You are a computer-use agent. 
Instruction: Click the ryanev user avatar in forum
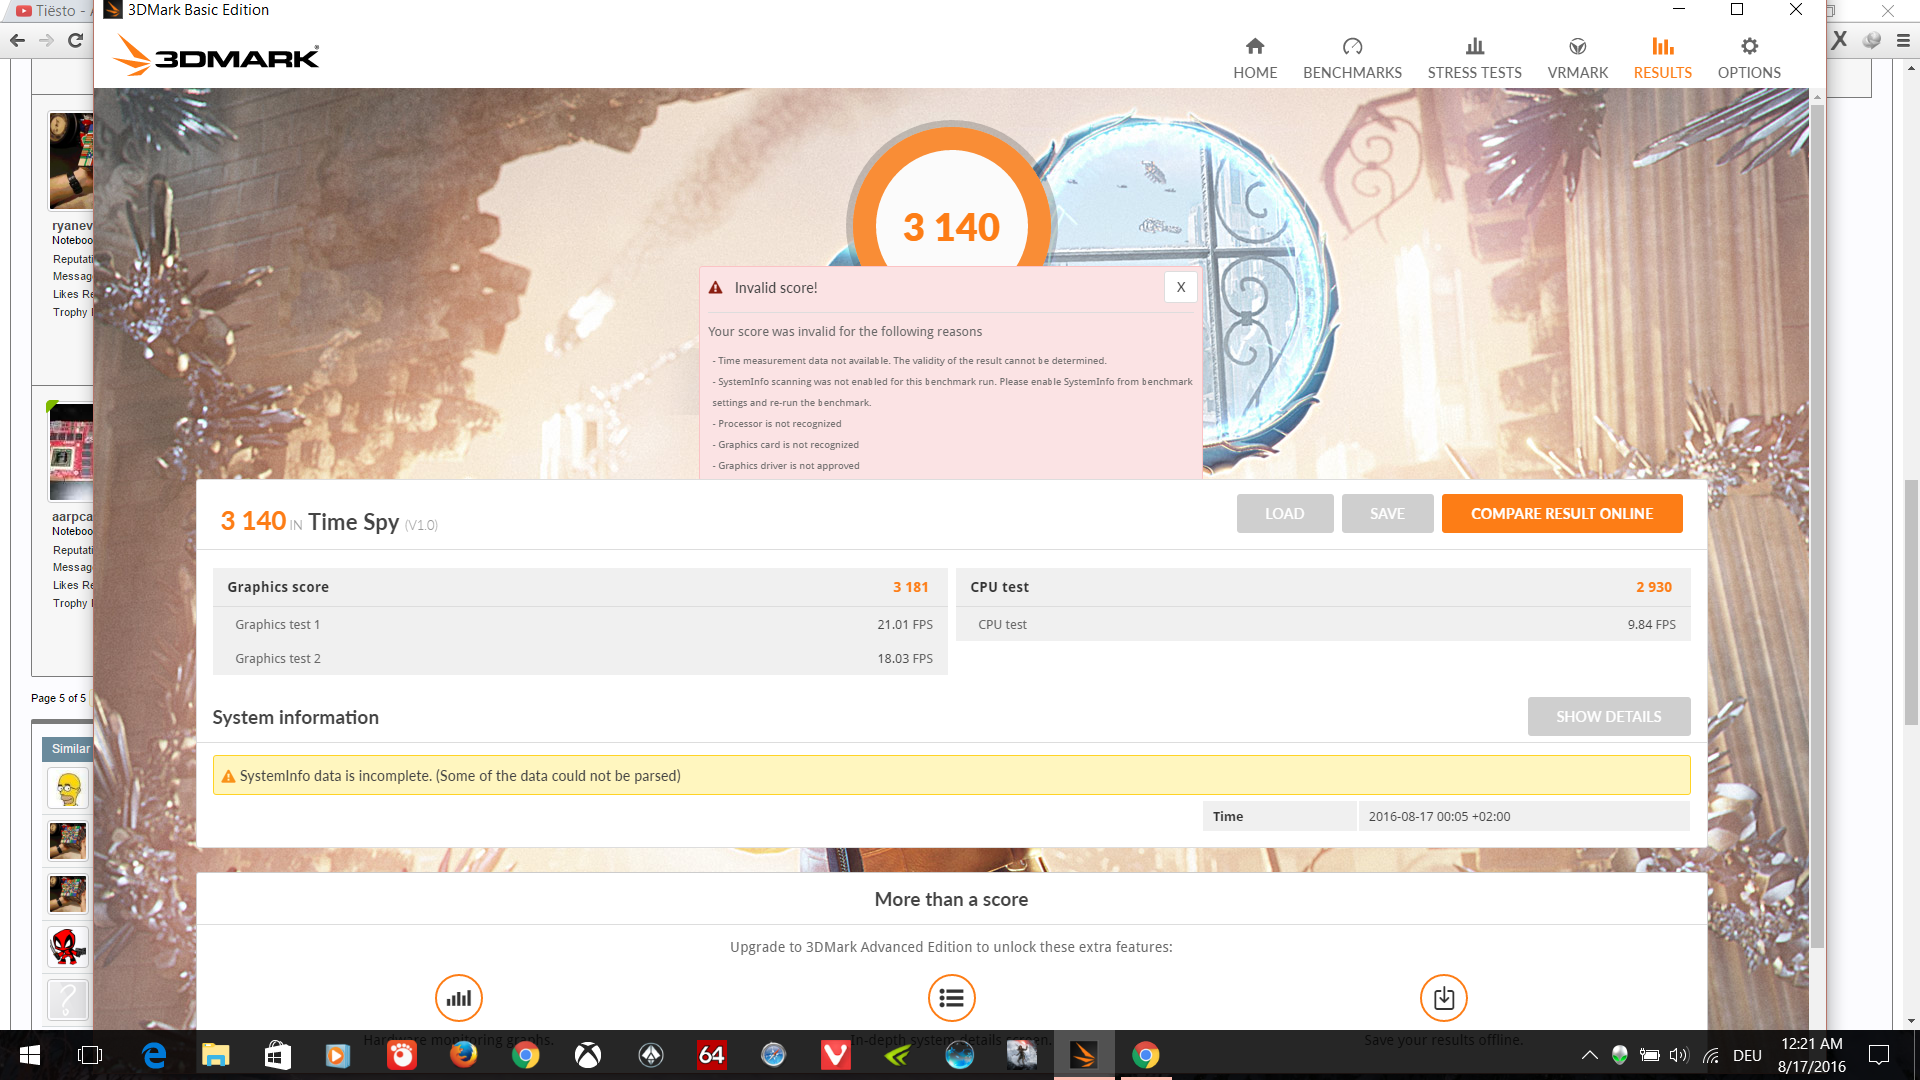(x=71, y=160)
